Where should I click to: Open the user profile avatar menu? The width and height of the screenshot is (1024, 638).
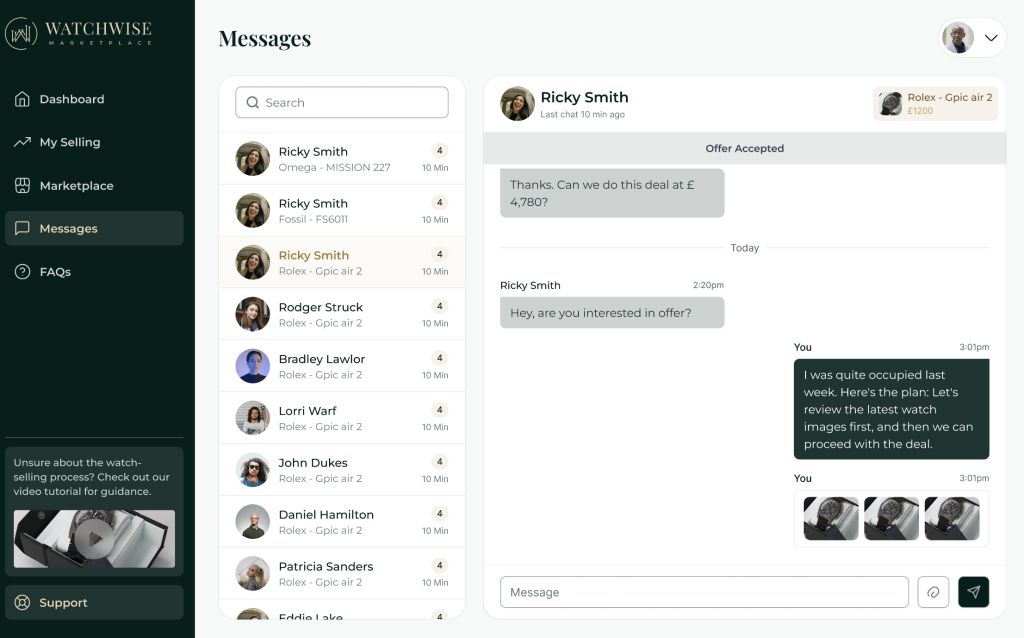pyautogui.click(x=958, y=38)
